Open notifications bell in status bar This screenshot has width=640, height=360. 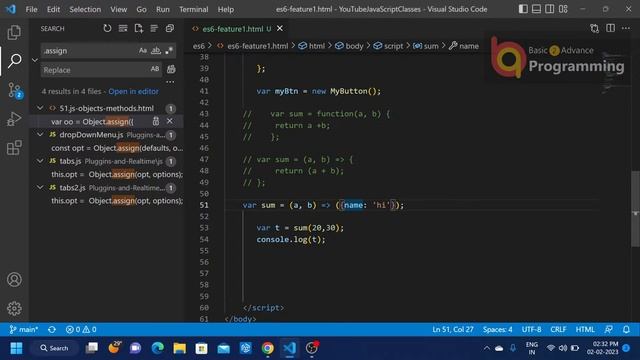(626, 329)
